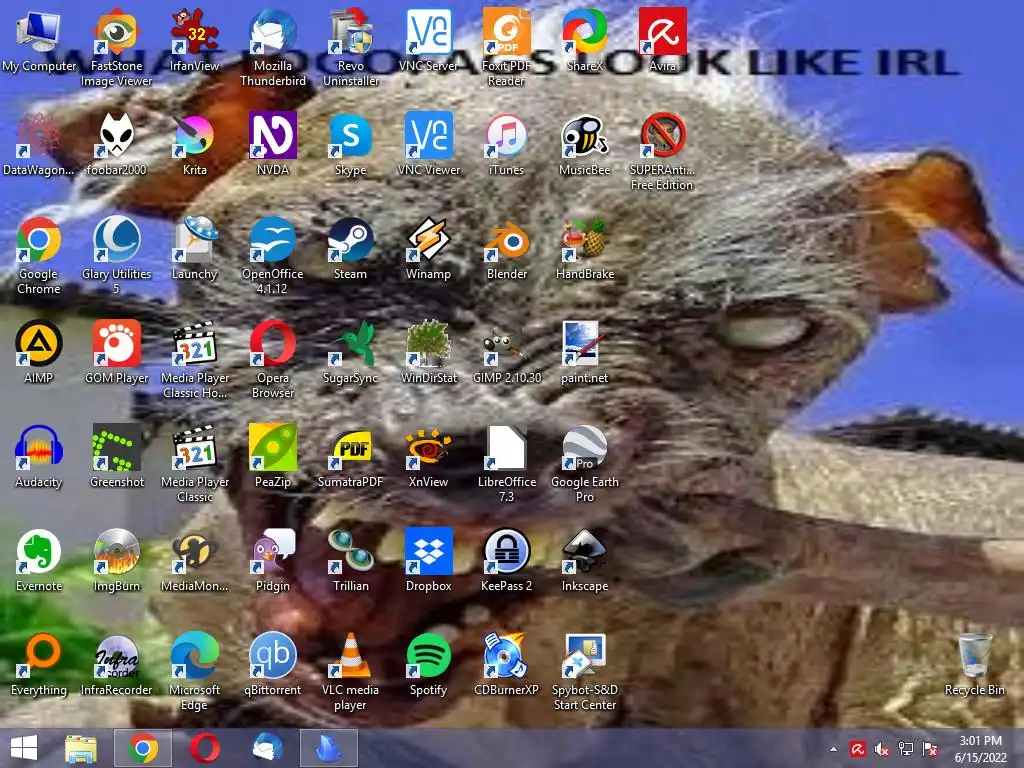The width and height of the screenshot is (1024, 768).
Task: Click the Glary Utilities 5 icon
Action: click(116, 256)
